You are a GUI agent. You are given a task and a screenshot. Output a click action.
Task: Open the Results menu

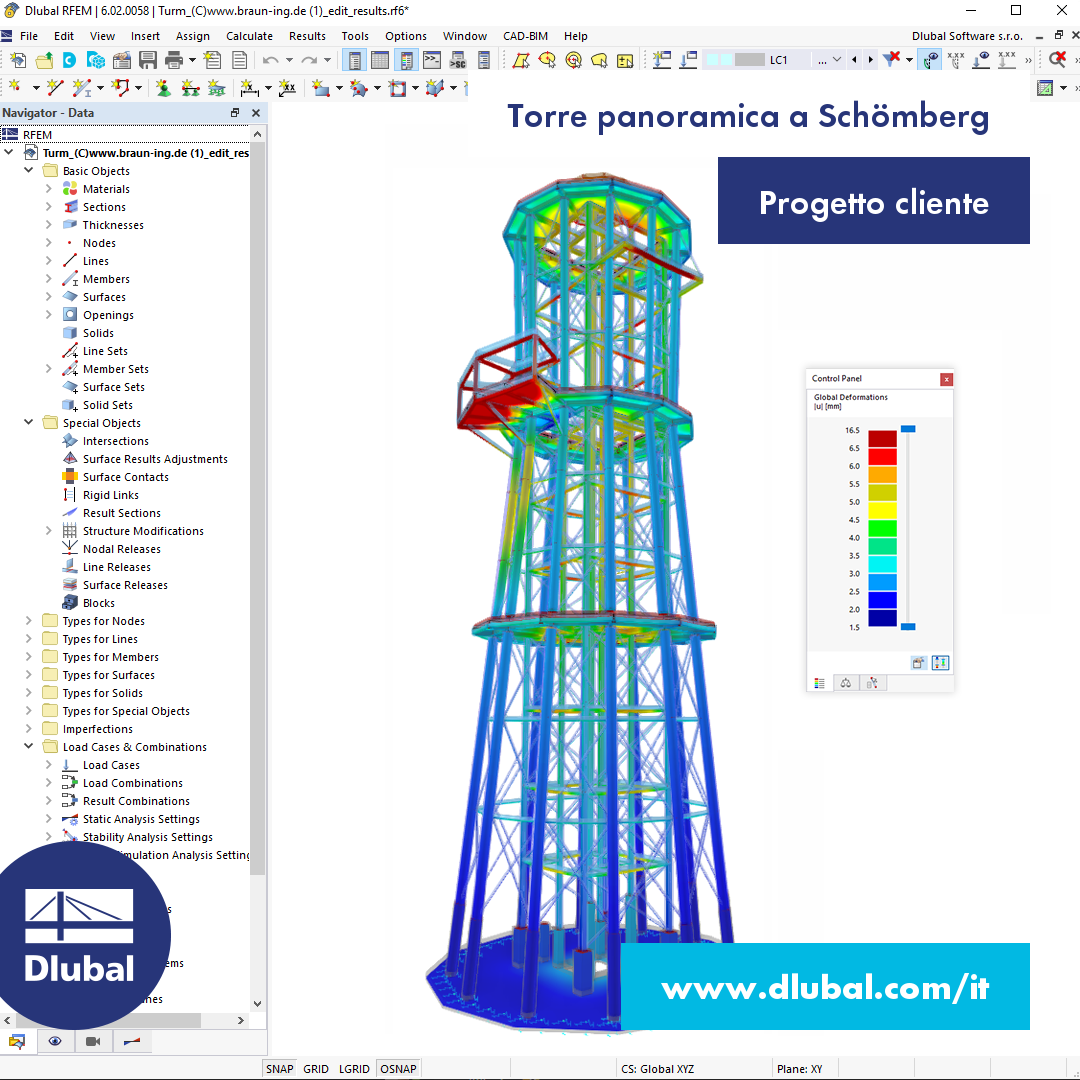tap(307, 36)
